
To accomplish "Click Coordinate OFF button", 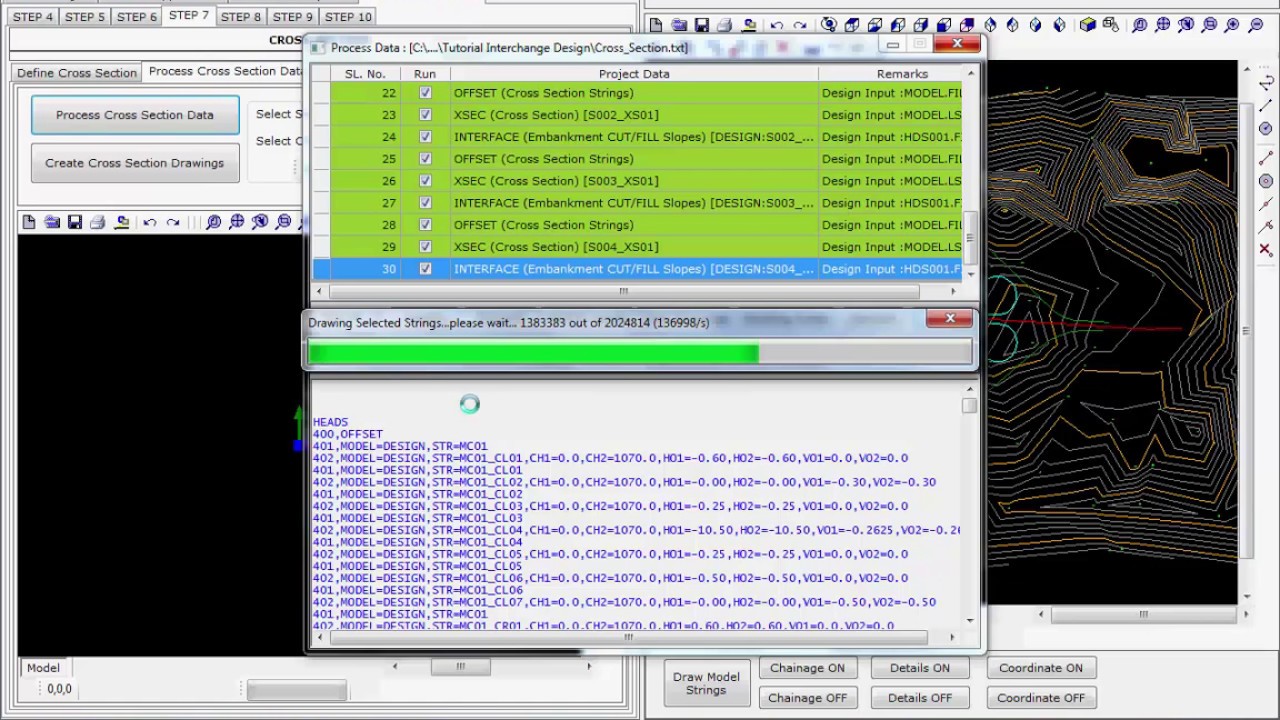I will (x=1041, y=698).
